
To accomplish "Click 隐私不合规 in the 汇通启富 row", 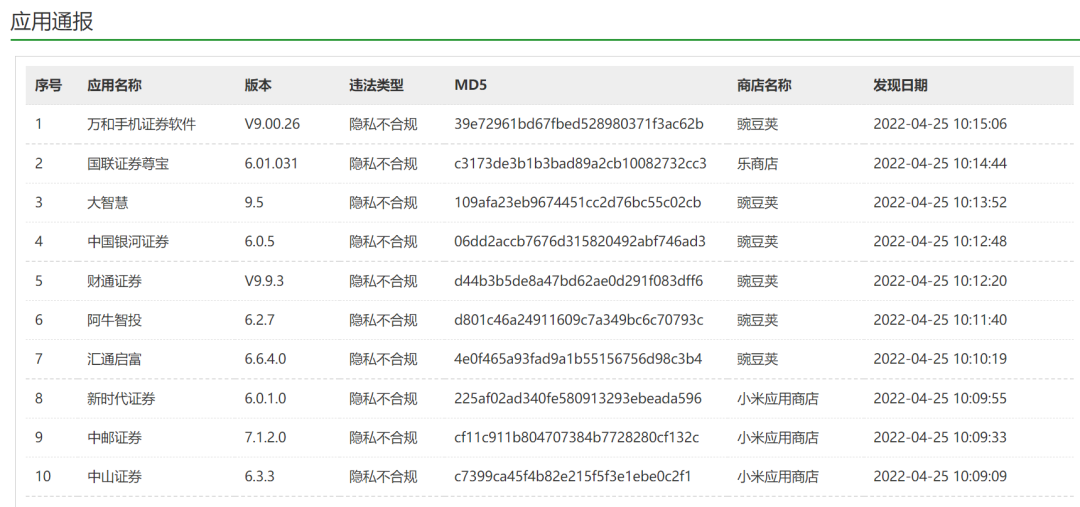I will click(x=383, y=359).
